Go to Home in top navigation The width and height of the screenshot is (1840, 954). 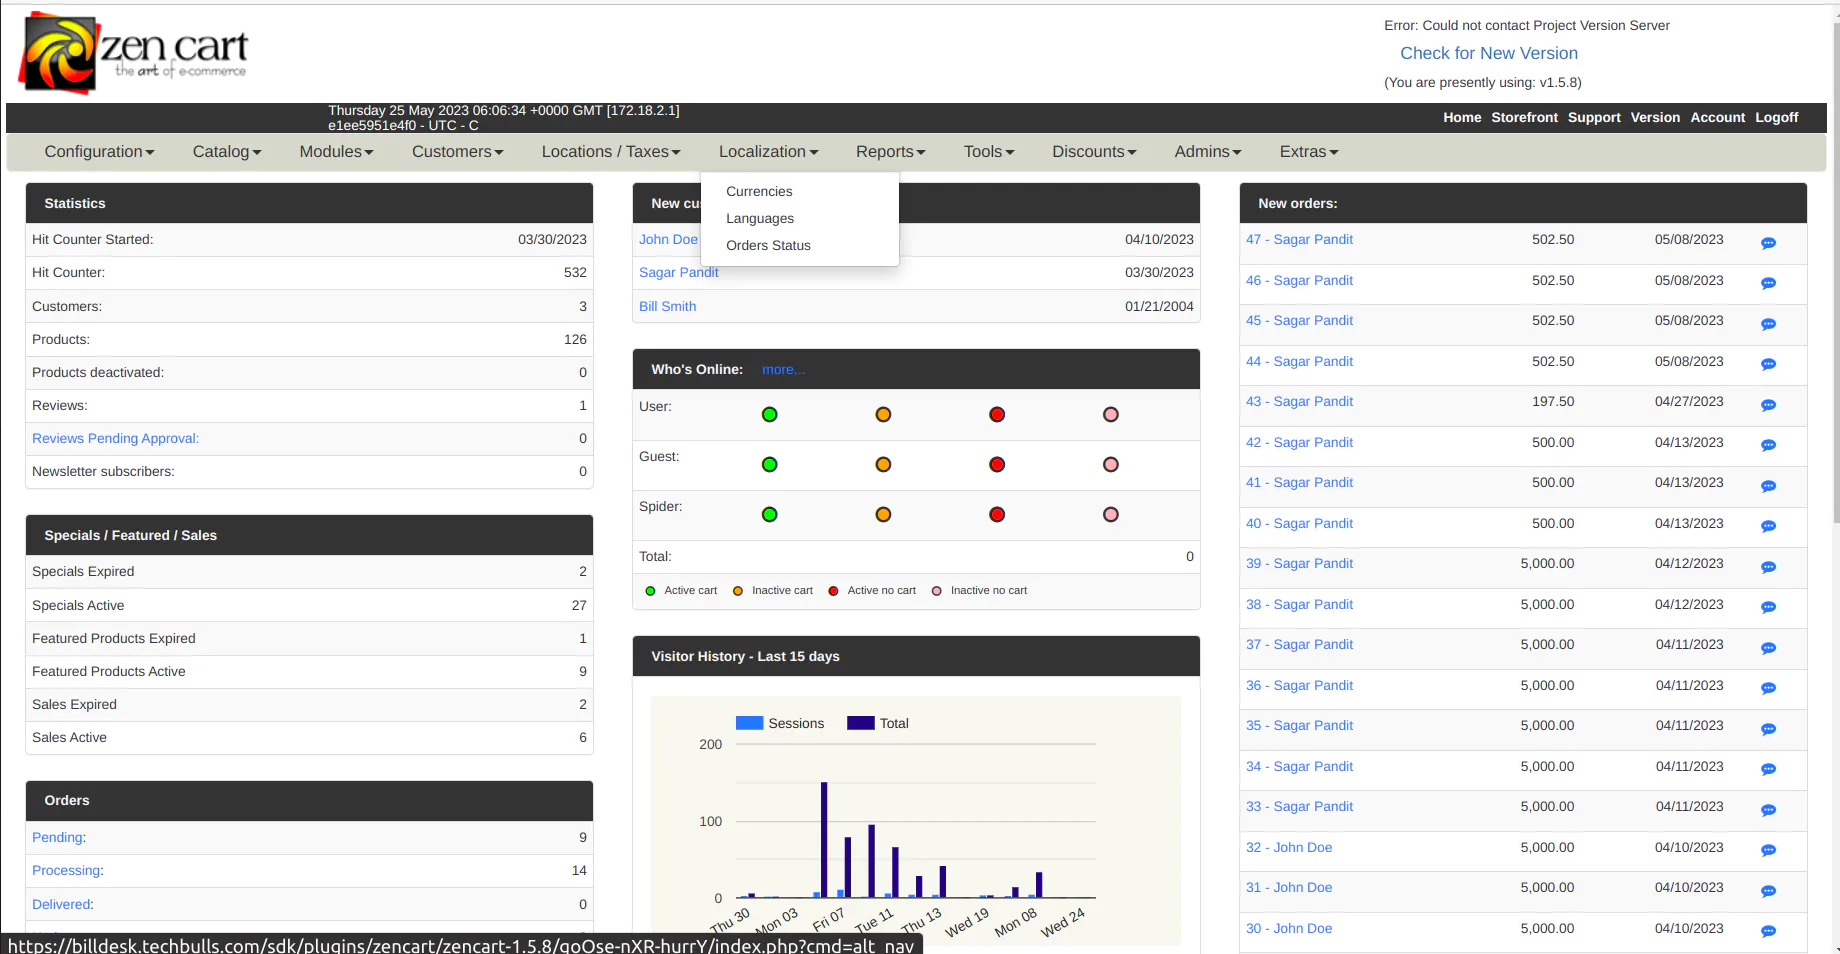[1462, 117]
